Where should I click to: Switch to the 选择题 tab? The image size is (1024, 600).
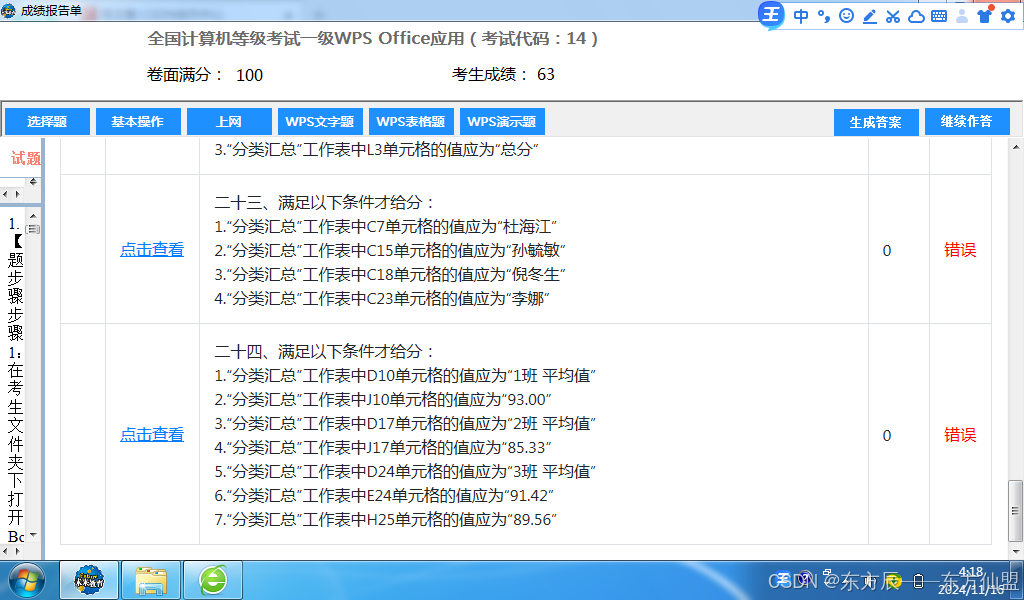click(47, 121)
